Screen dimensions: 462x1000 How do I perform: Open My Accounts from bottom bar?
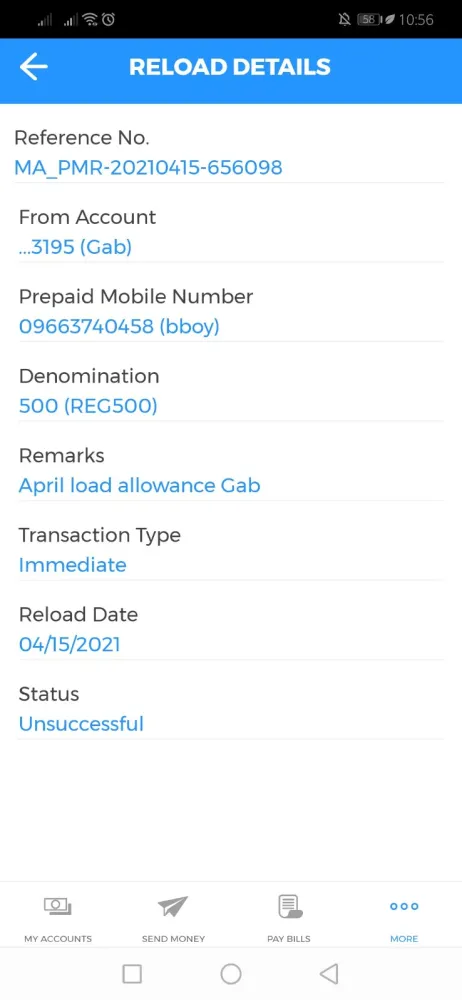pos(57,906)
